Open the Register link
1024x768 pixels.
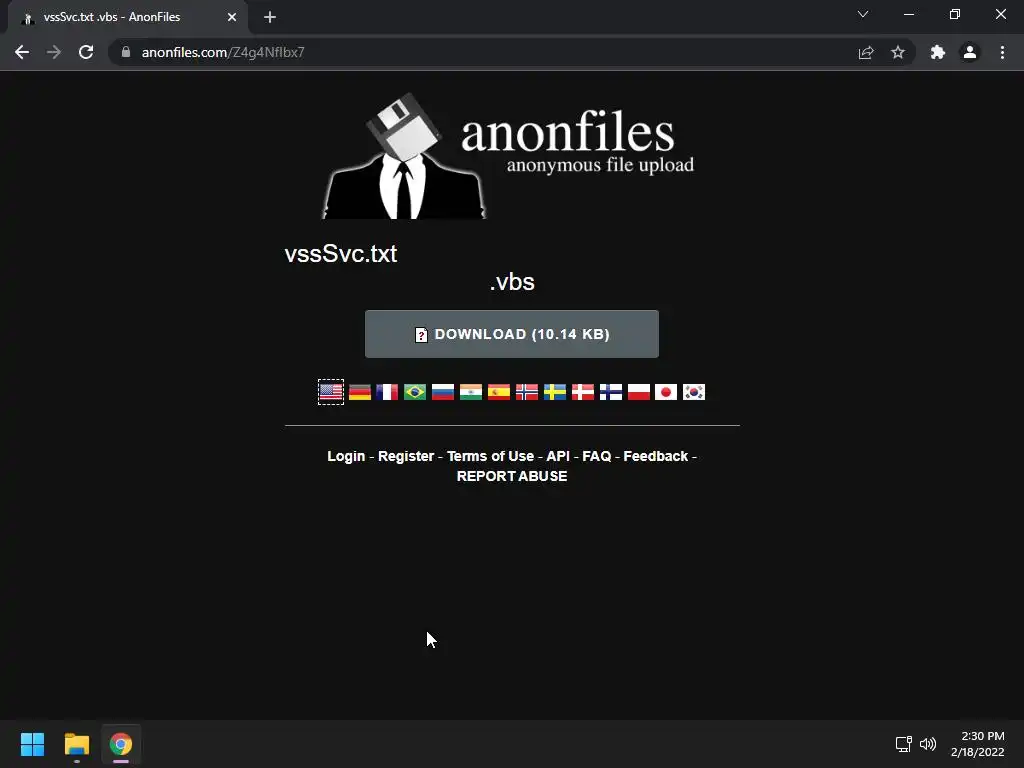pos(406,456)
